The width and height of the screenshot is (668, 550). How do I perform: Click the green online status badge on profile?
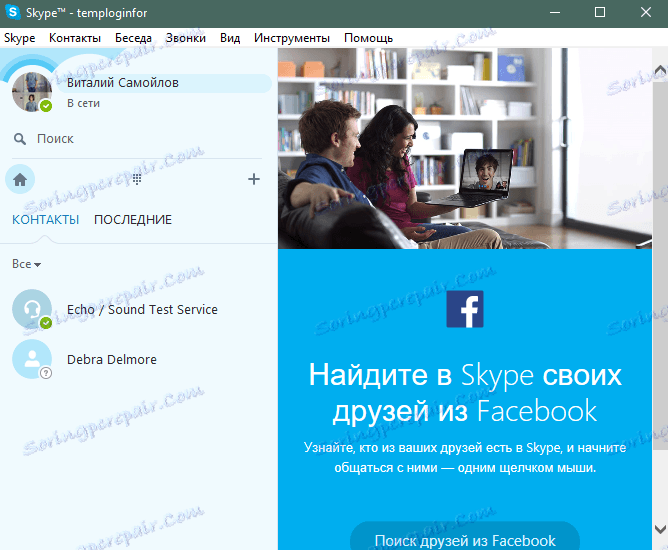pyautogui.click(x=46, y=106)
